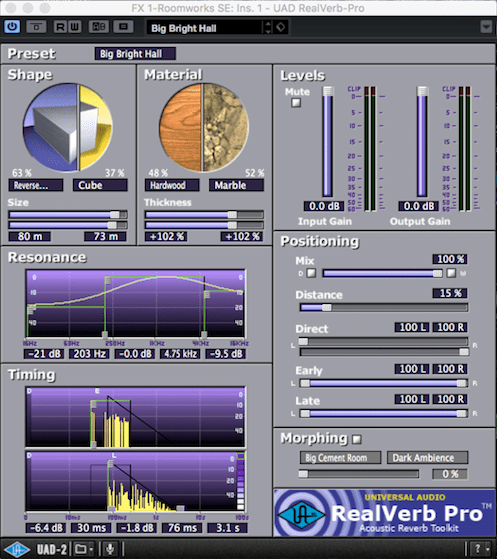This screenshot has width=497, height=559.
Task: Click the Resonance 4.75 kHz value
Action: click(180, 354)
